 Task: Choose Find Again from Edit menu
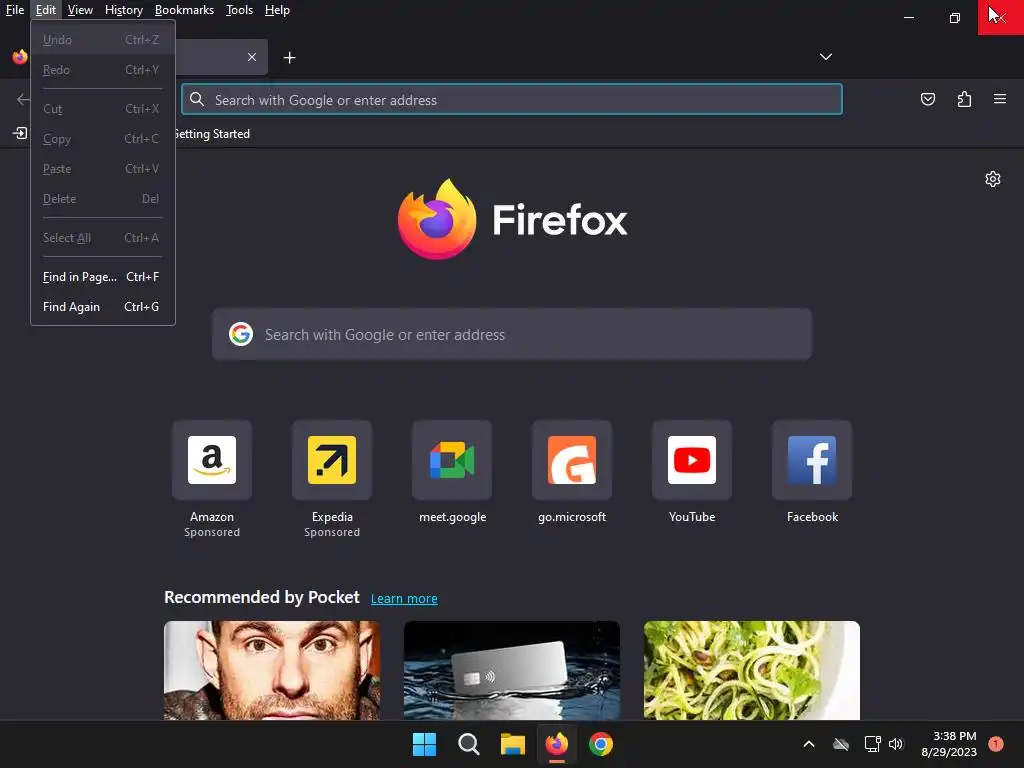(102, 307)
